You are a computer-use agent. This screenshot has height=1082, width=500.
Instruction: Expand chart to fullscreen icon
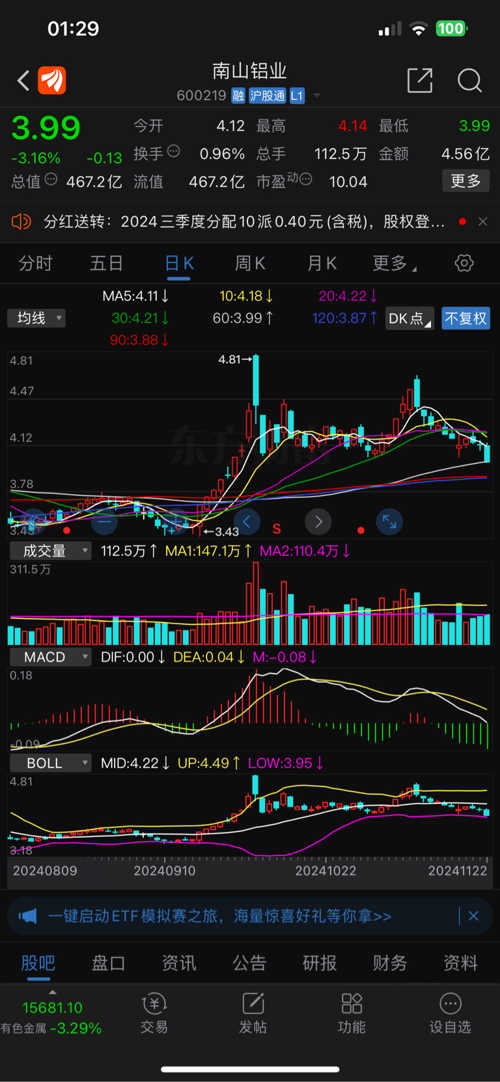pyautogui.click(x=390, y=521)
